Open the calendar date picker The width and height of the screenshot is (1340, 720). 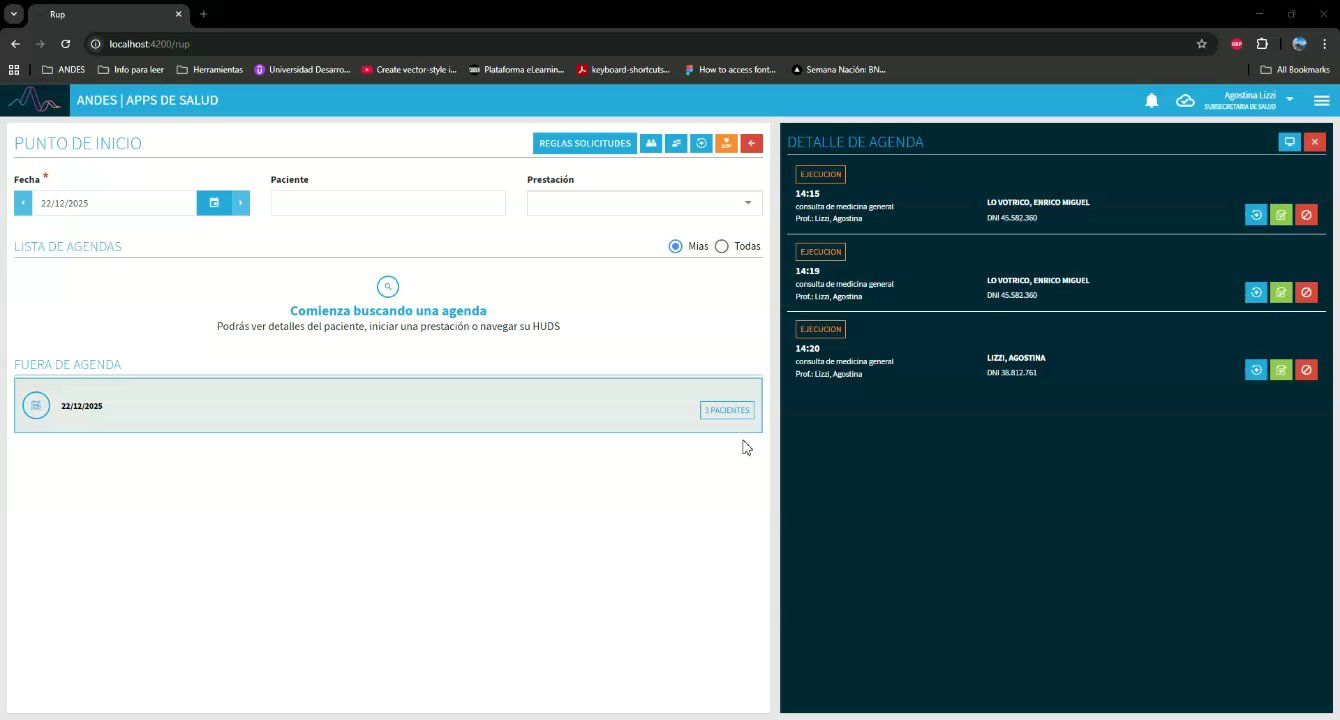coord(214,203)
